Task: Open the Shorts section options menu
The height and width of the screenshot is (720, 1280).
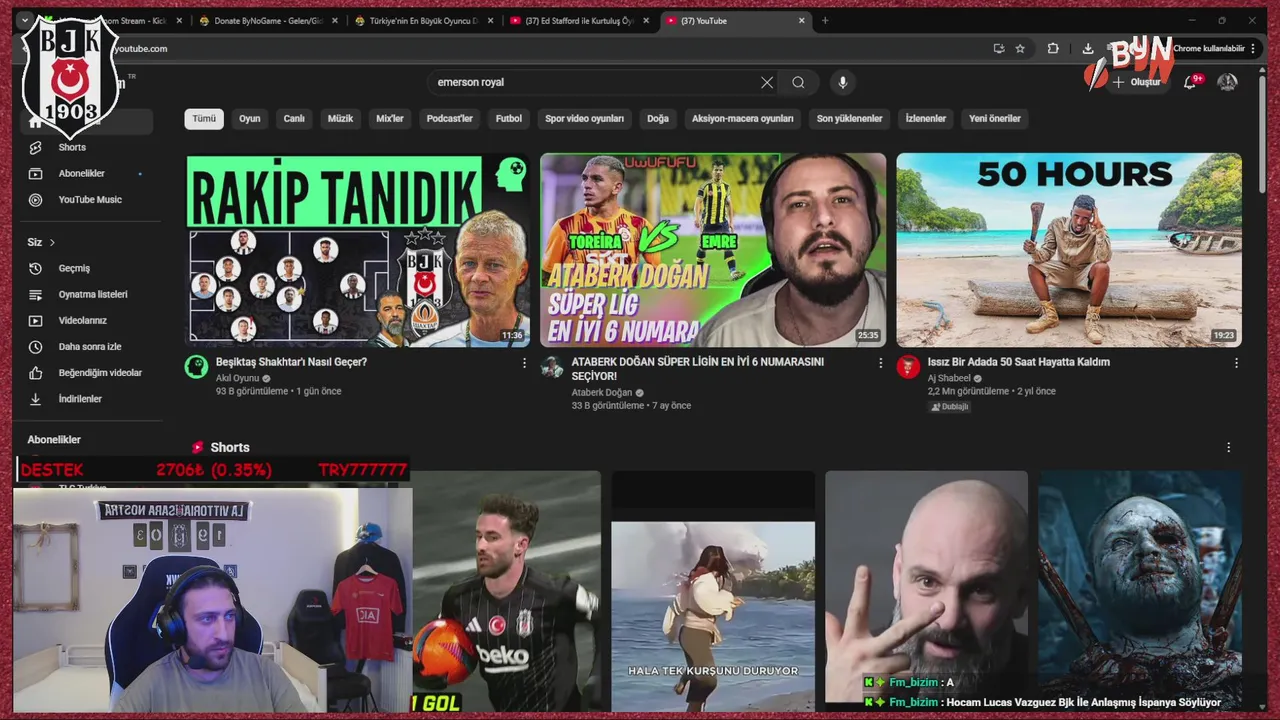Action: [1228, 448]
